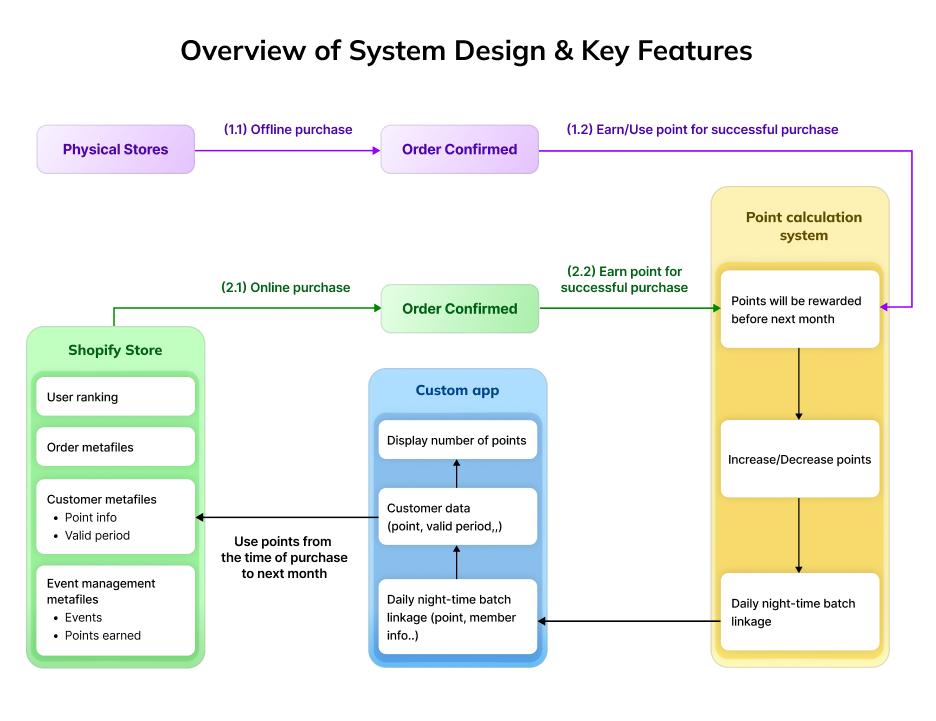Click the User ranking box
Screen dimensions: 936x721
[x=116, y=397]
